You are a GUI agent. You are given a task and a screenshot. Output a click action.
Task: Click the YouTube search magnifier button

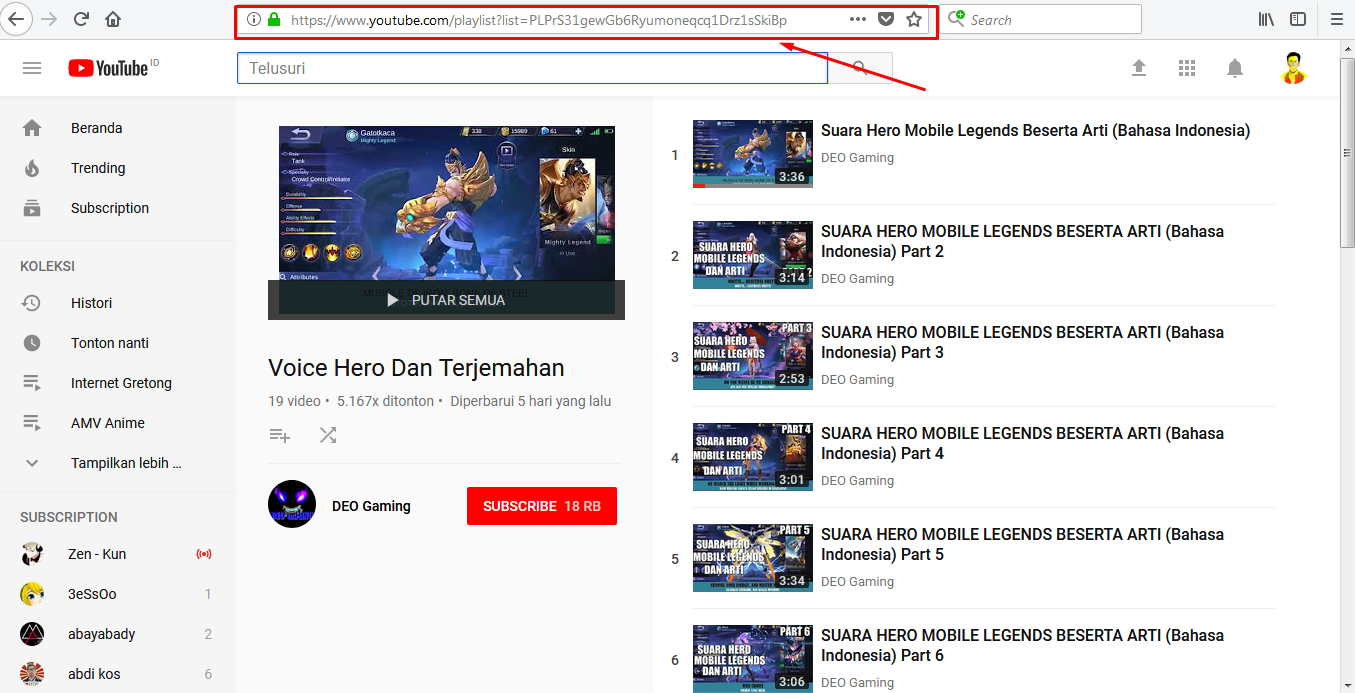(860, 68)
